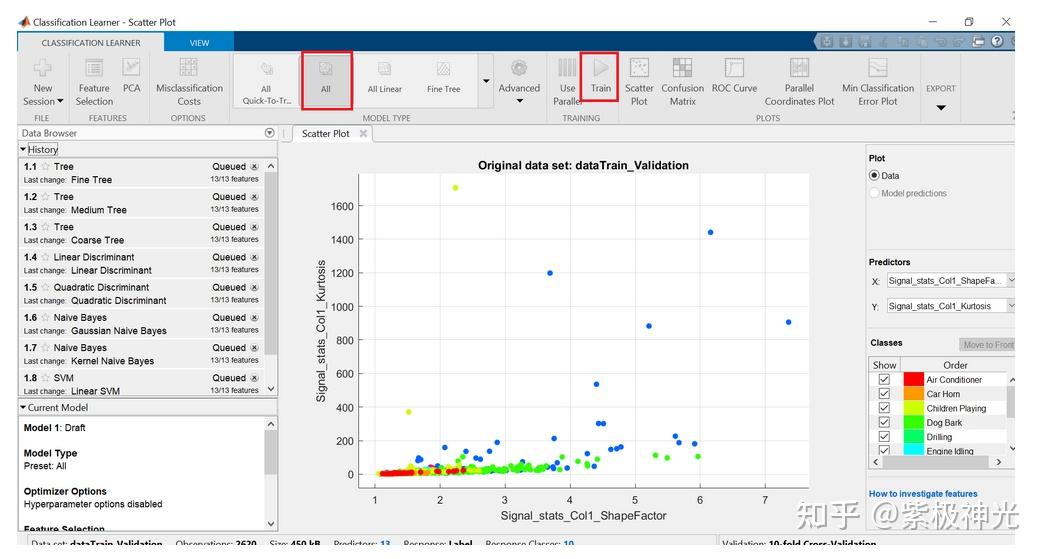
Task: Star model 1.2 Tree as favorite
Action: [45, 196]
